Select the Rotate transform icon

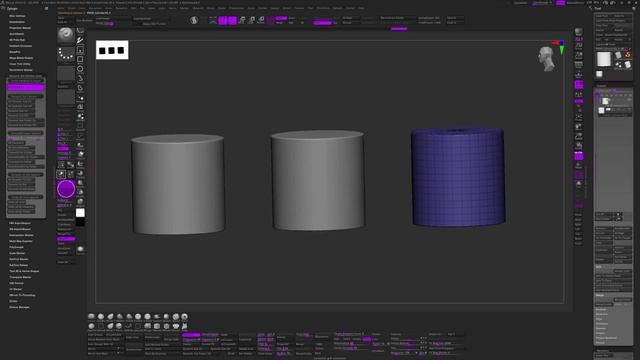261,20
